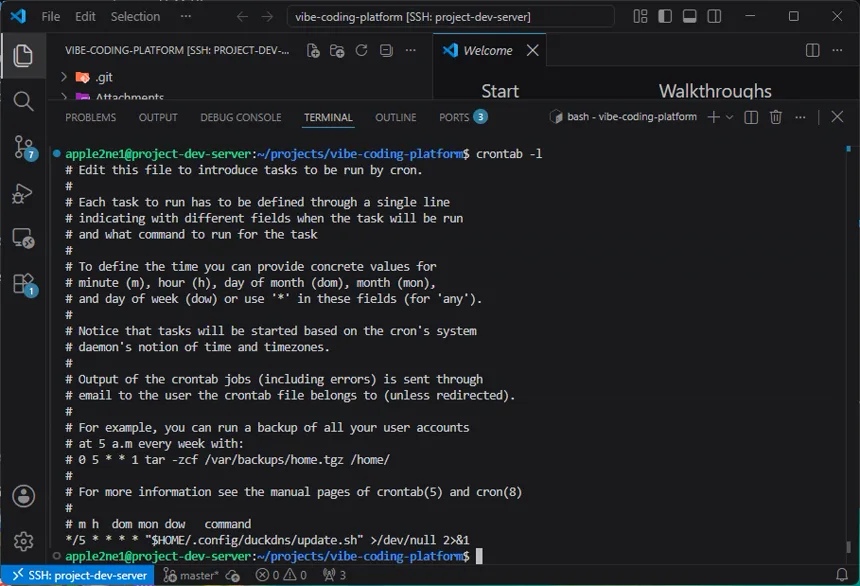Image resolution: width=860 pixels, height=586 pixels.
Task: Select the Welcome editor tab
Action: 487,50
